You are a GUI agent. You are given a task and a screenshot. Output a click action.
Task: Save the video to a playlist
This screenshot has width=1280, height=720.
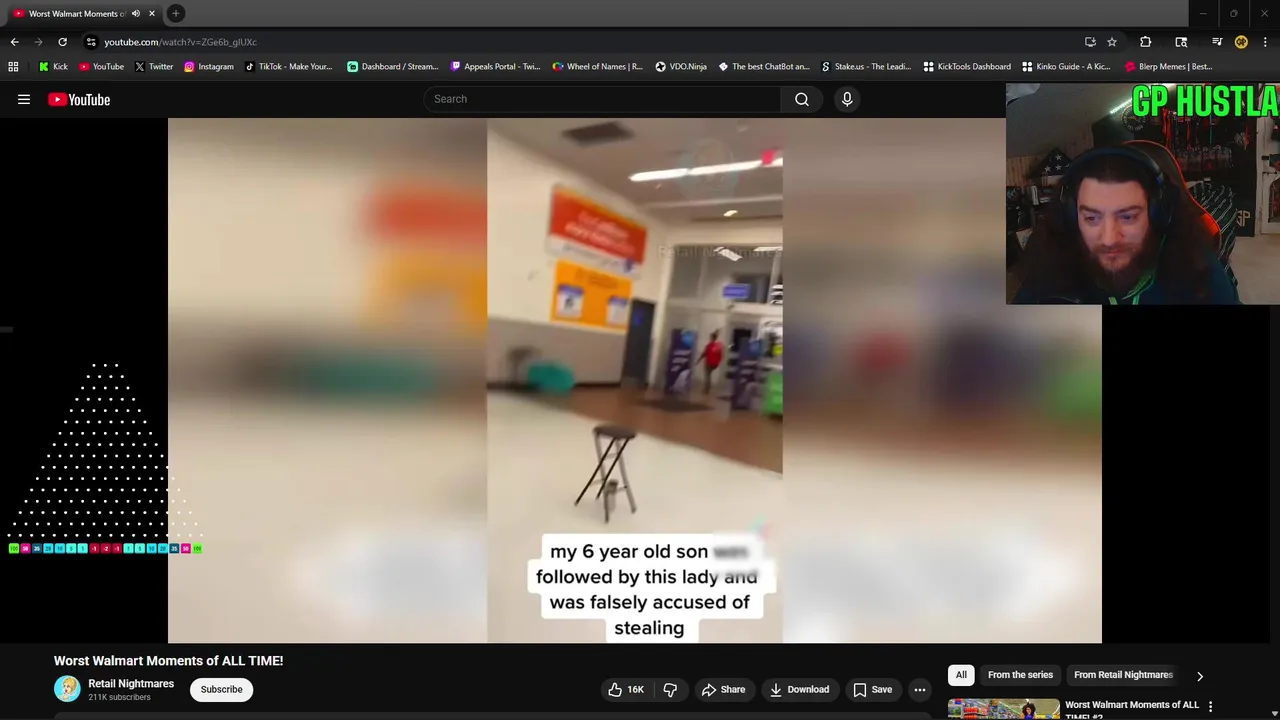point(872,689)
